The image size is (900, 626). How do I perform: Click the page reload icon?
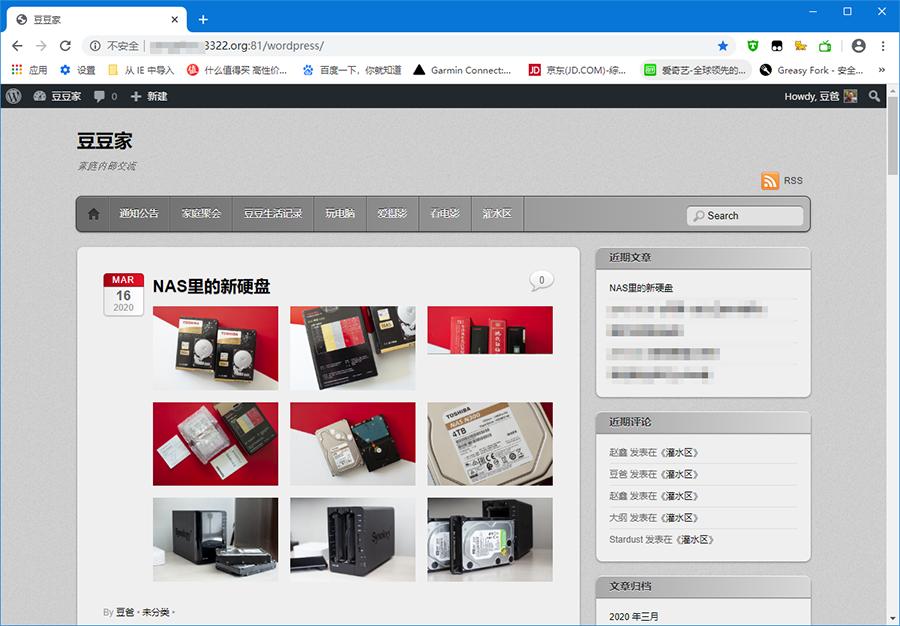tap(65, 45)
